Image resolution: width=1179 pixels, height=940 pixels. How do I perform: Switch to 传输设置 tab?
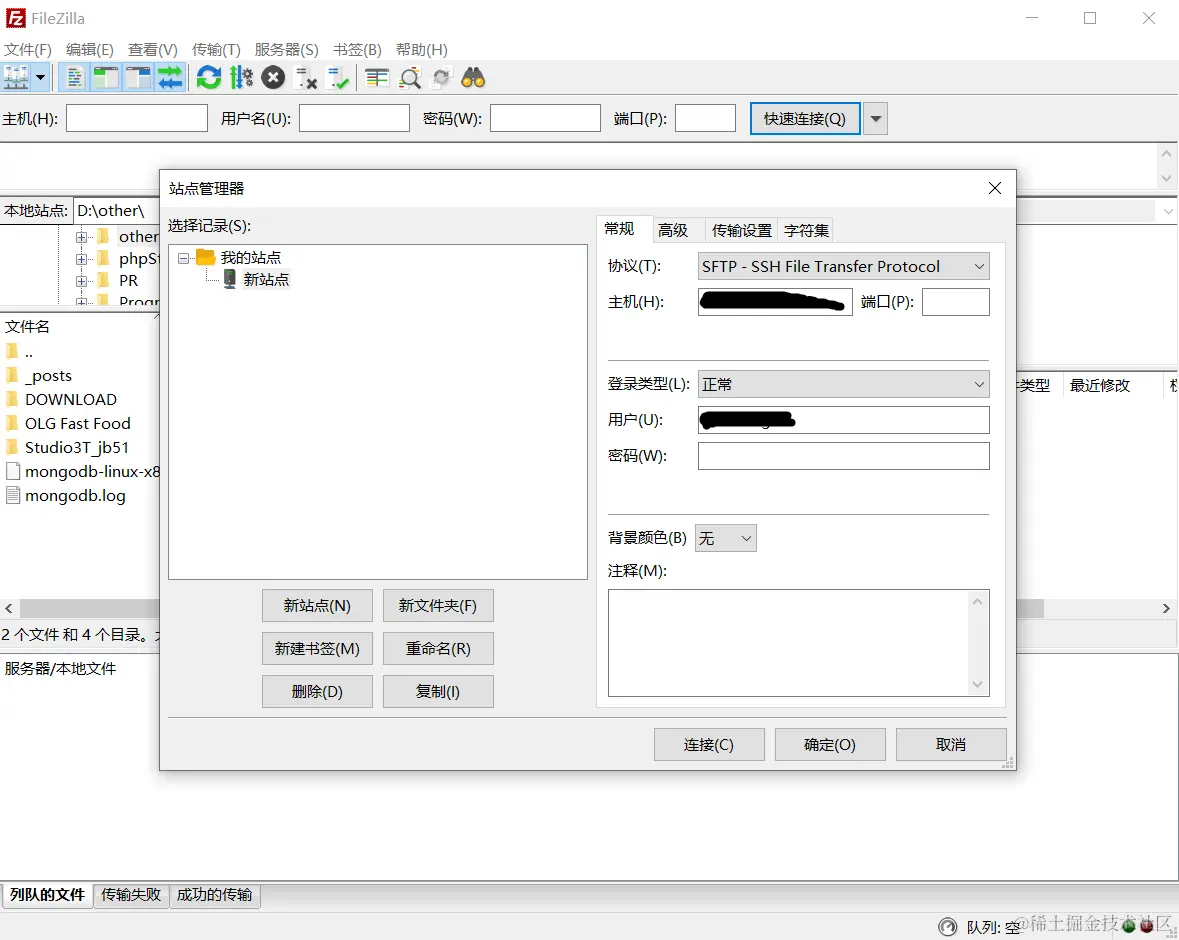coord(741,230)
